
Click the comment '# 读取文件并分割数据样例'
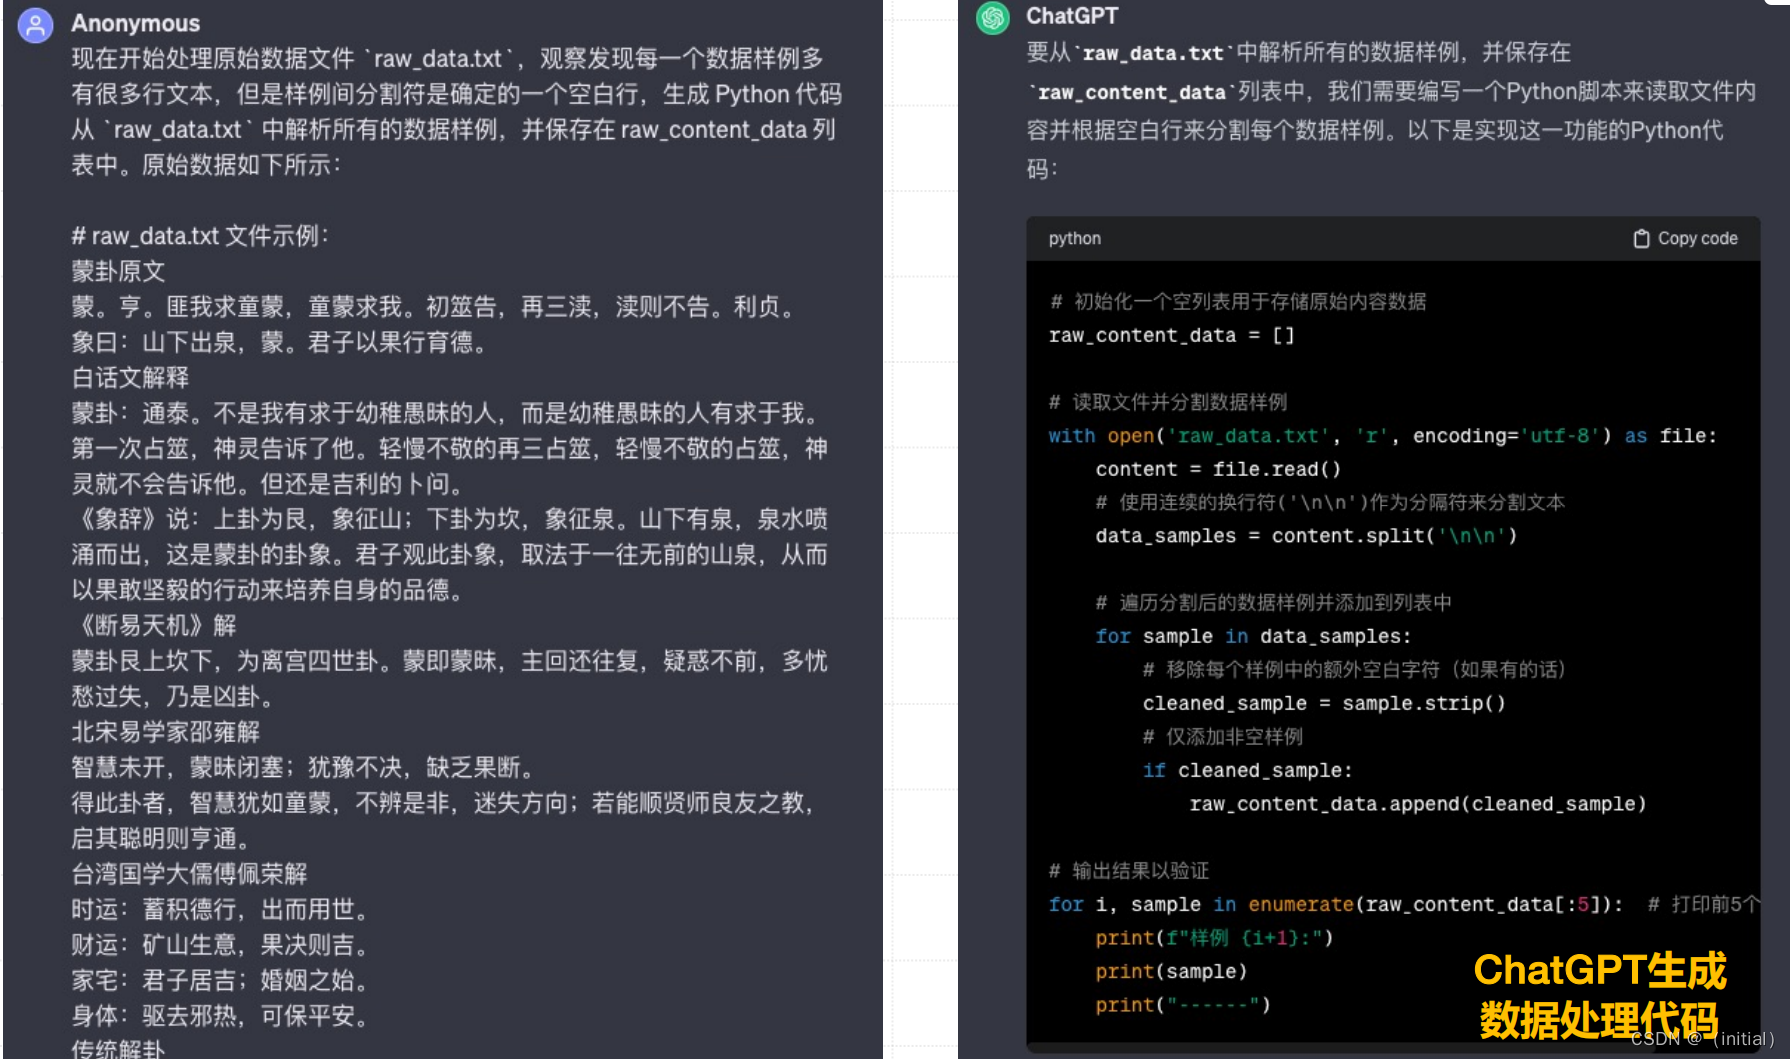point(1168,402)
